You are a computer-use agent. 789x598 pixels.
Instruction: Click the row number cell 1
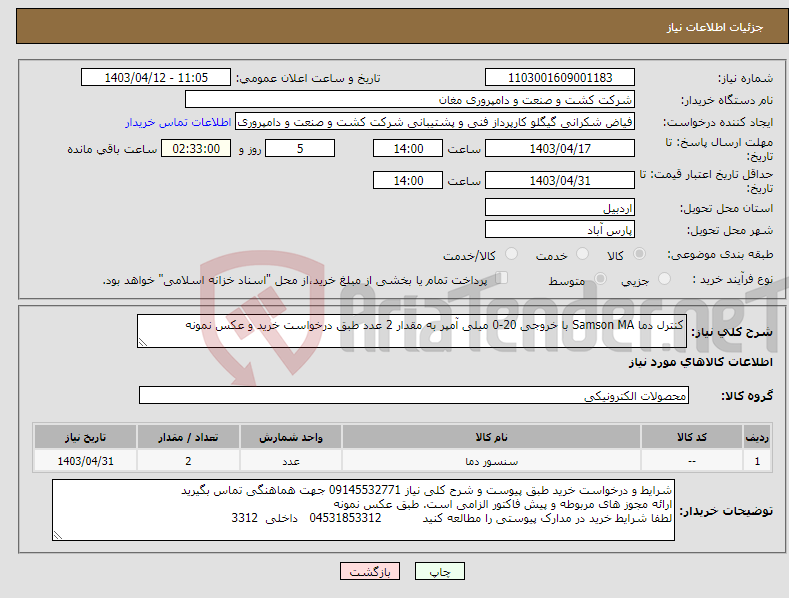[757, 461]
